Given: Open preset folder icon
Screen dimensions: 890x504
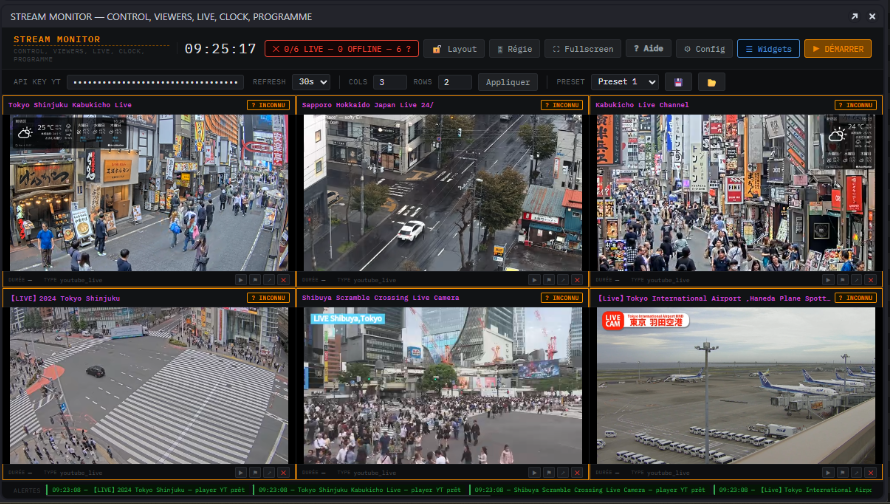Looking at the screenshot, I should pyautogui.click(x=711, y=82).
